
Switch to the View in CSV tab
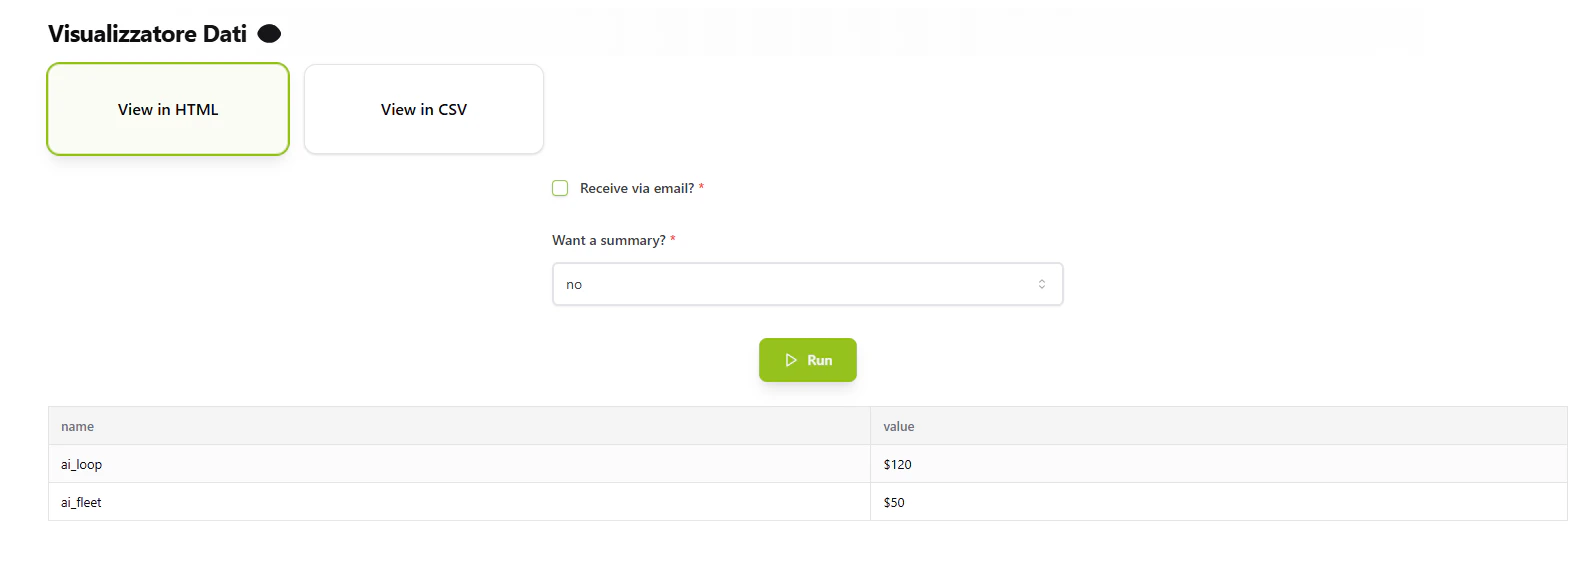tap(423, 109)
